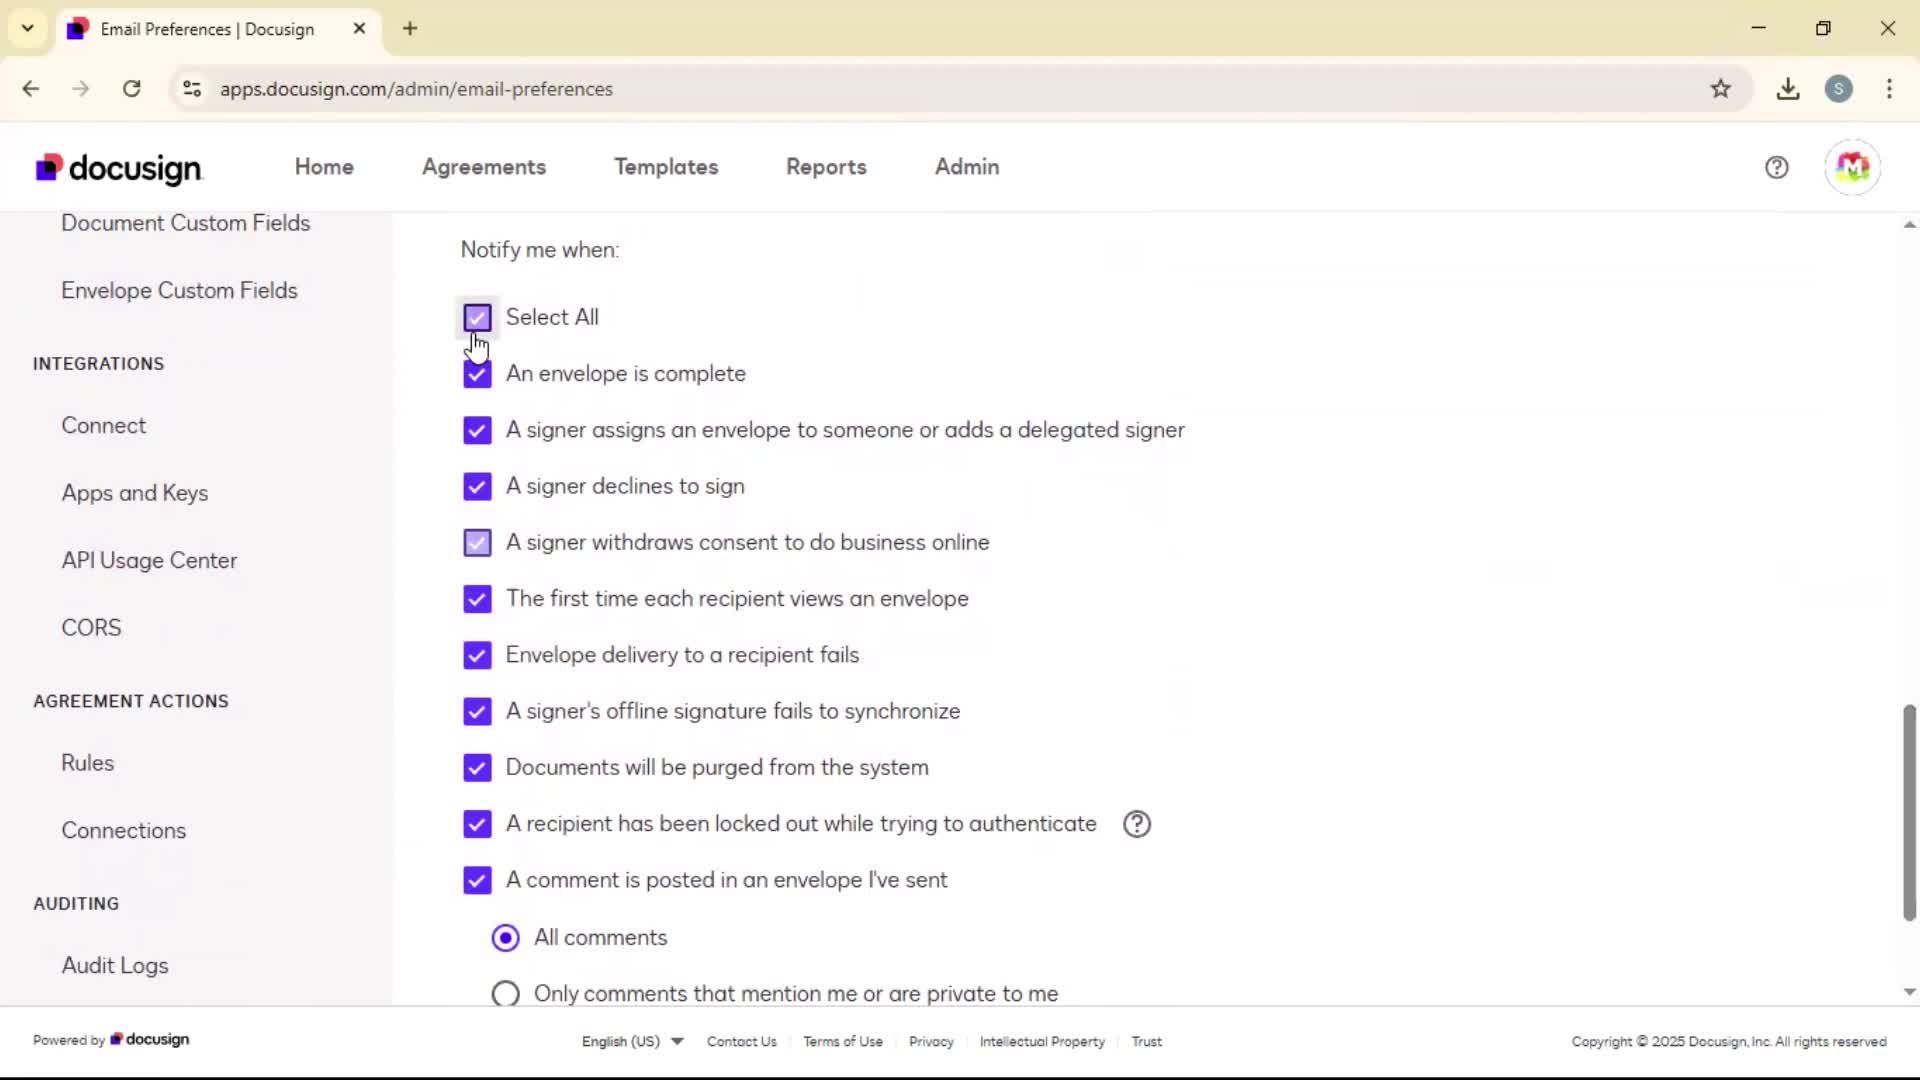Open Connect under Integrations
The image size is (1920, 1080).
(104, 425)
